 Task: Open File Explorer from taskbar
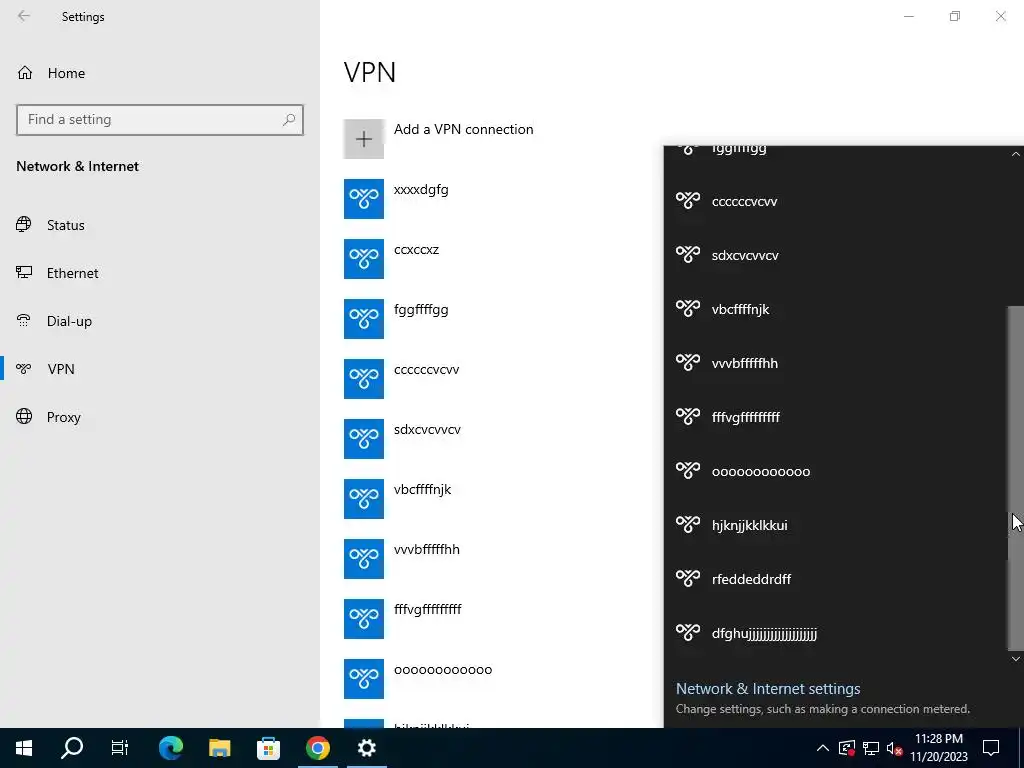[x=219, y=748]
